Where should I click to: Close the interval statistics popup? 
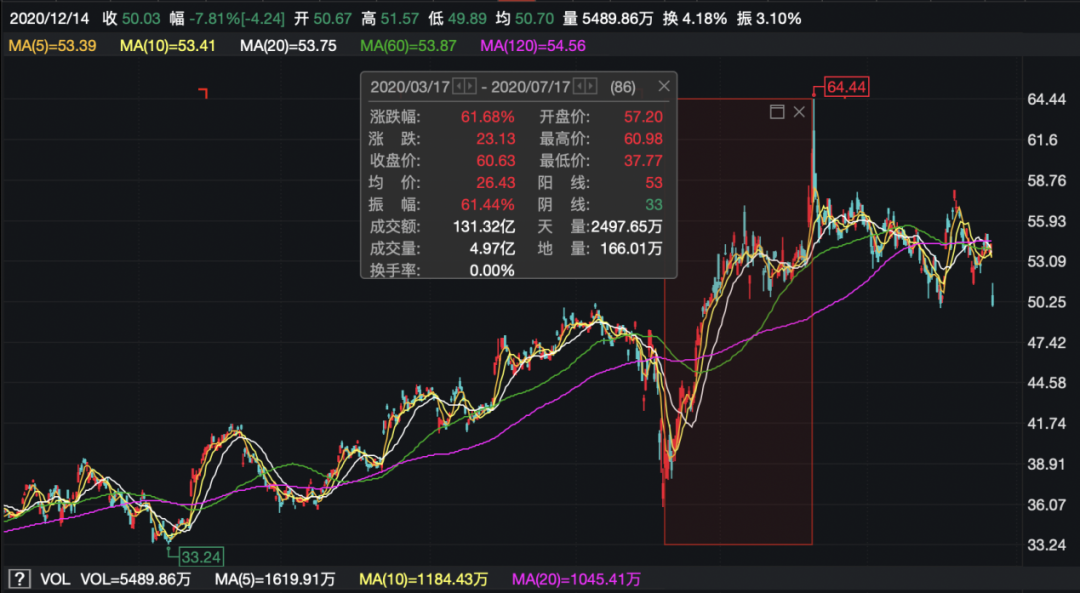click(x=663, y=86)
